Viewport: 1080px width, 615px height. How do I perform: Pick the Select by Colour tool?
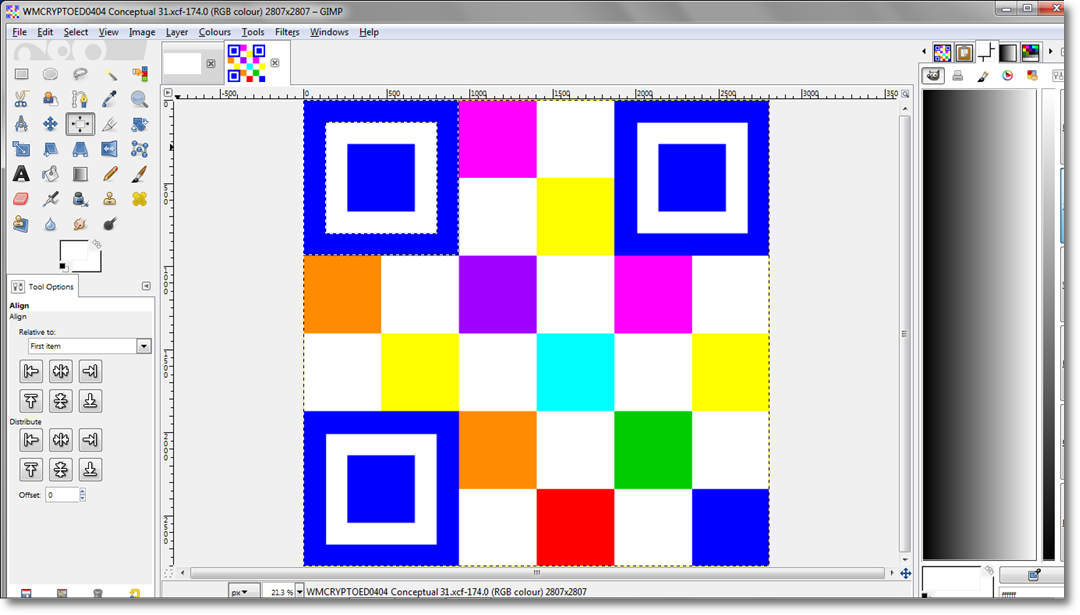pos(139,74)
